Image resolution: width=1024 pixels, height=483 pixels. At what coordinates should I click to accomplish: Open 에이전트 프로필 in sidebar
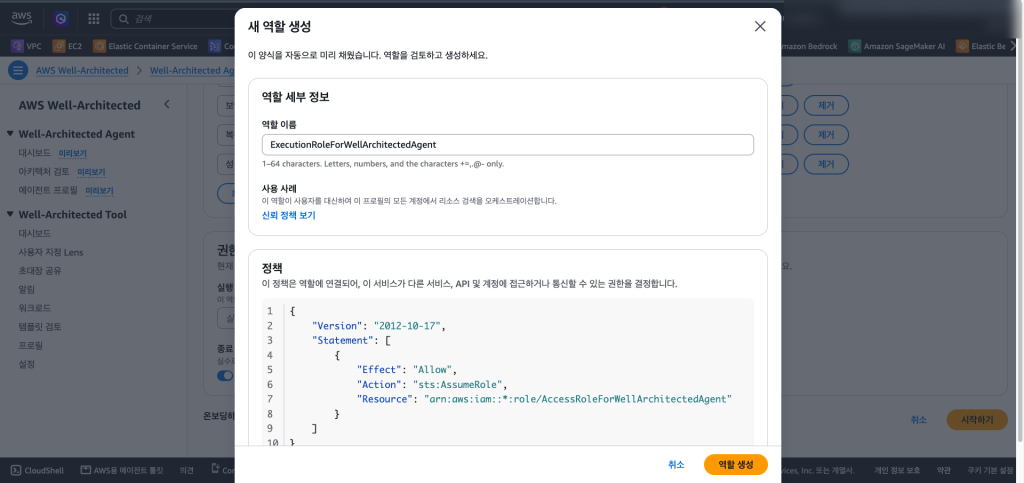(x=48, y=191)
